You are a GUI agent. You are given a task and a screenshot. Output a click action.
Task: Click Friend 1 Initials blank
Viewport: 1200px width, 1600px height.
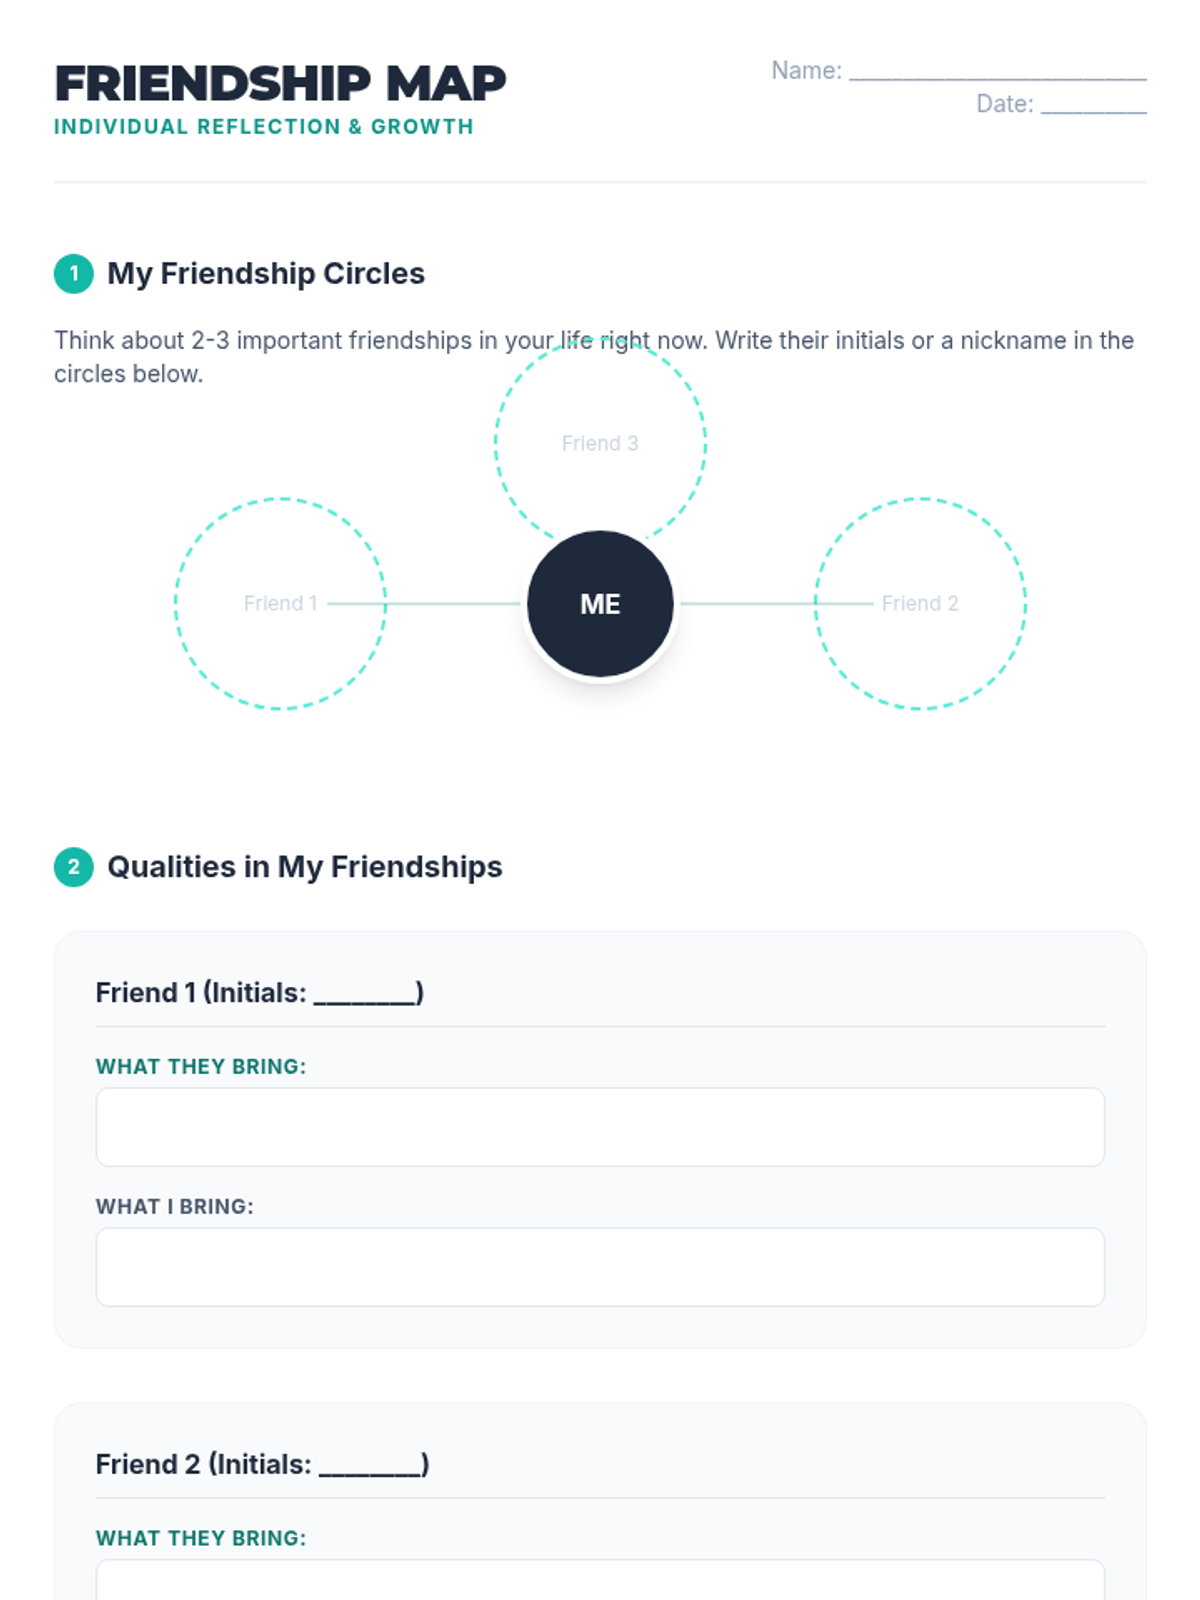[x=365, y=994]
